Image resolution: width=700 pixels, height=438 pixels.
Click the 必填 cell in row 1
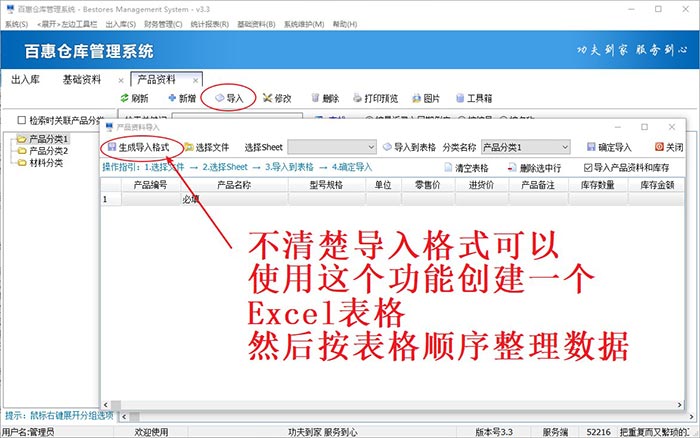(x=234, y=199)
